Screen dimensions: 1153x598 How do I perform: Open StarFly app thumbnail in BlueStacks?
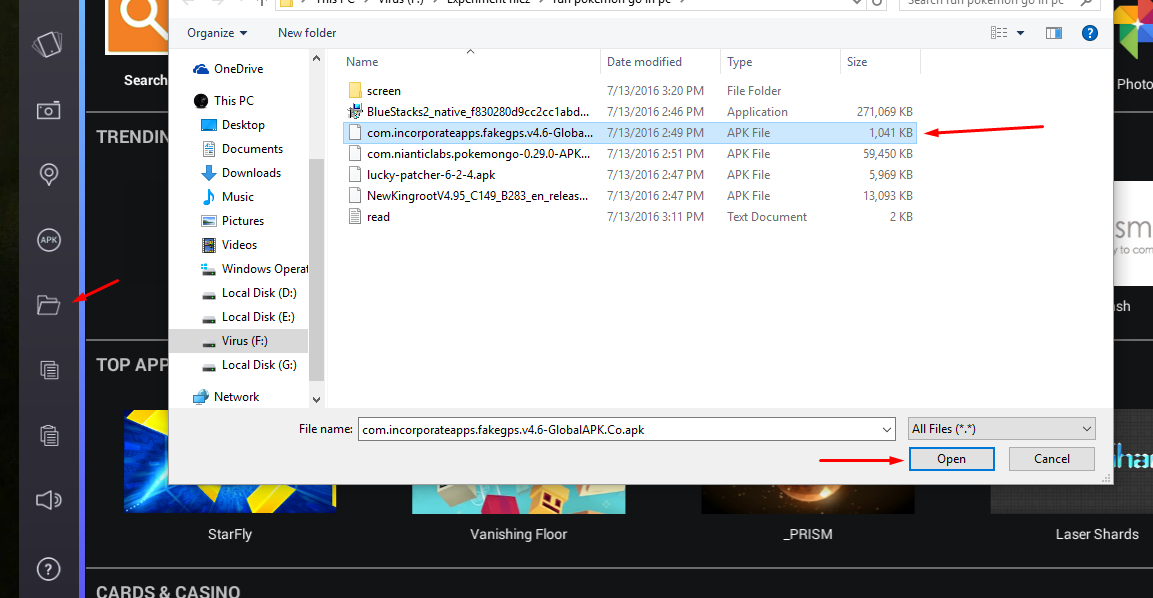230,462
